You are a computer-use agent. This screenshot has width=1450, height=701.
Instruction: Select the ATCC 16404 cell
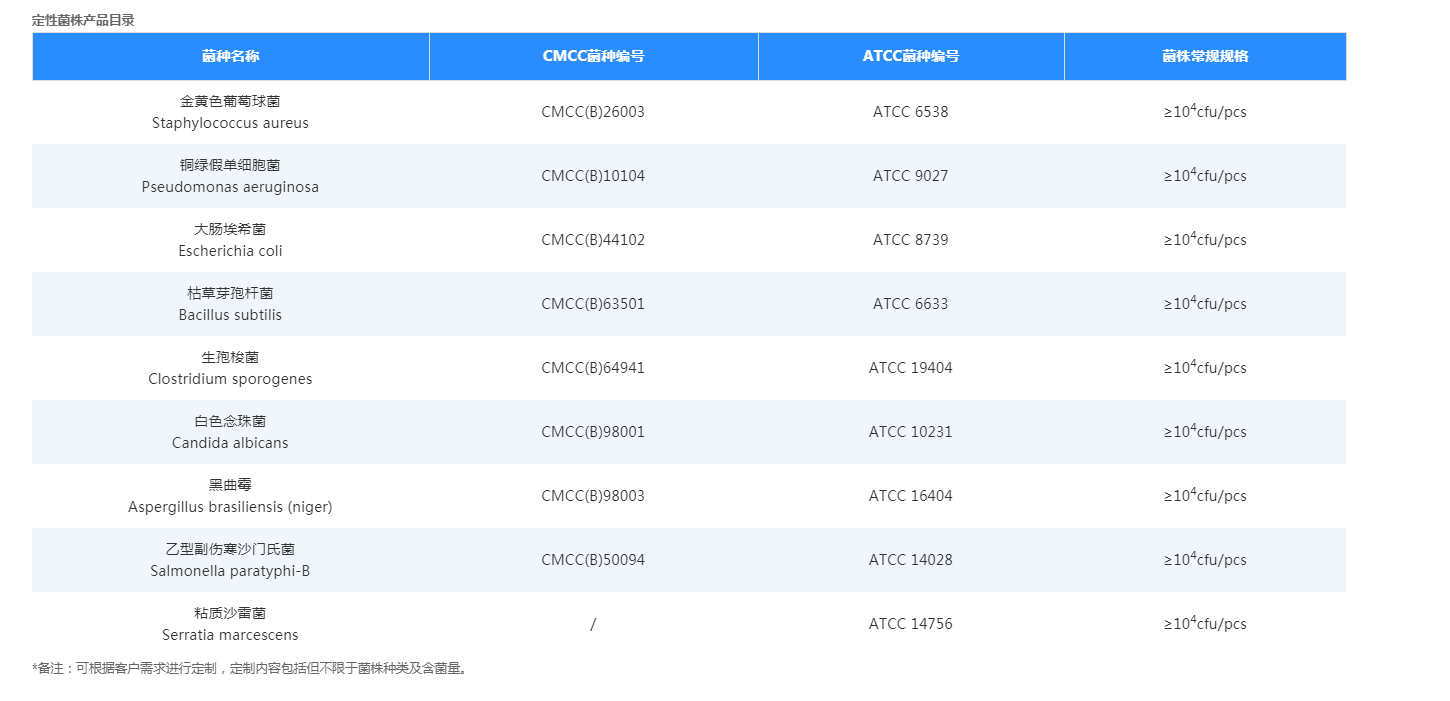click(x=911, y=496)
